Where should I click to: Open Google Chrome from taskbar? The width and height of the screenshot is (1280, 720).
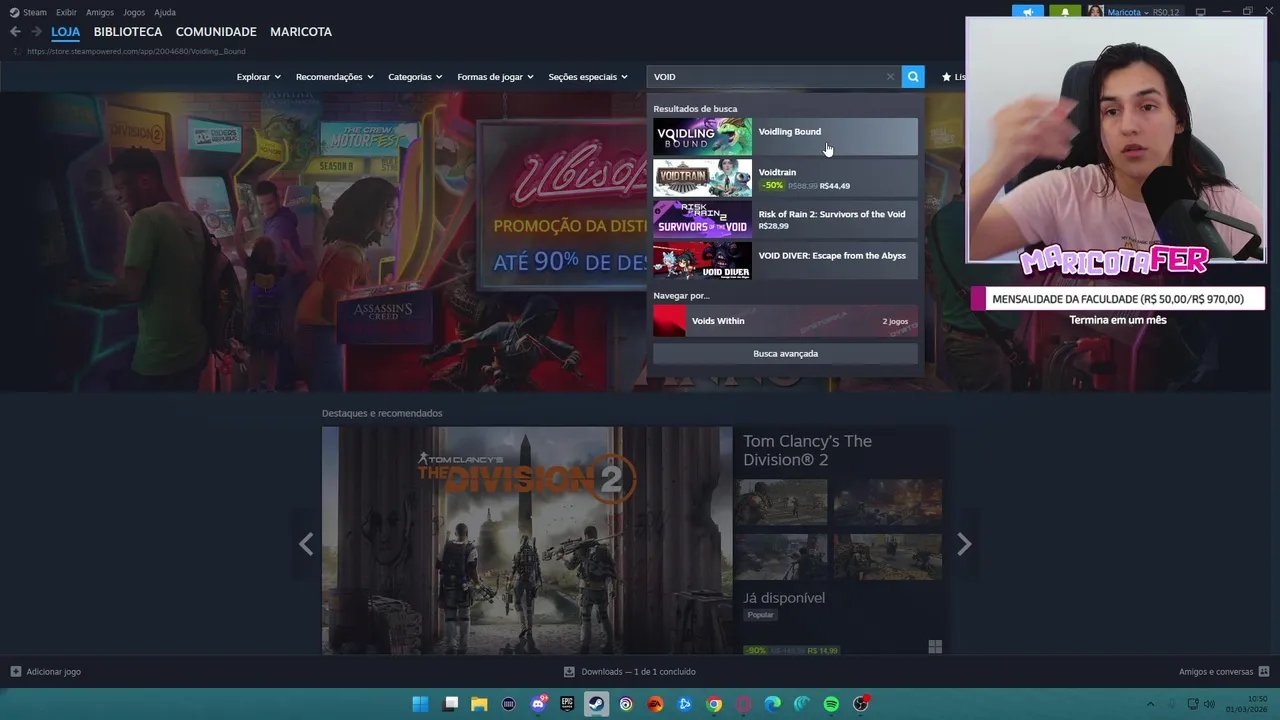714,704
